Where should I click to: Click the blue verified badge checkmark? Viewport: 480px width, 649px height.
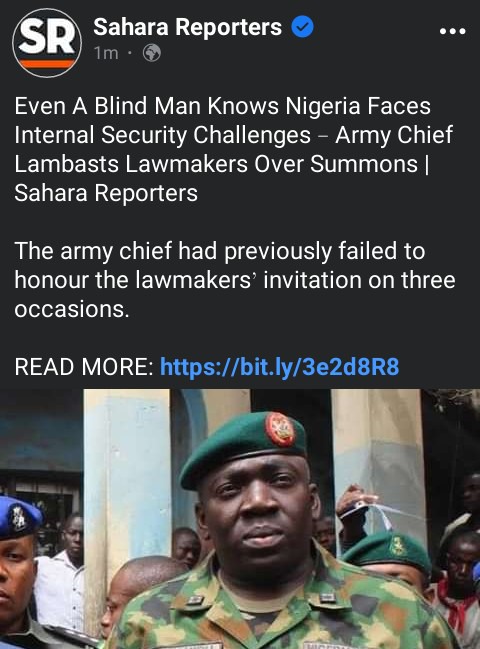(x=302, y=27)
